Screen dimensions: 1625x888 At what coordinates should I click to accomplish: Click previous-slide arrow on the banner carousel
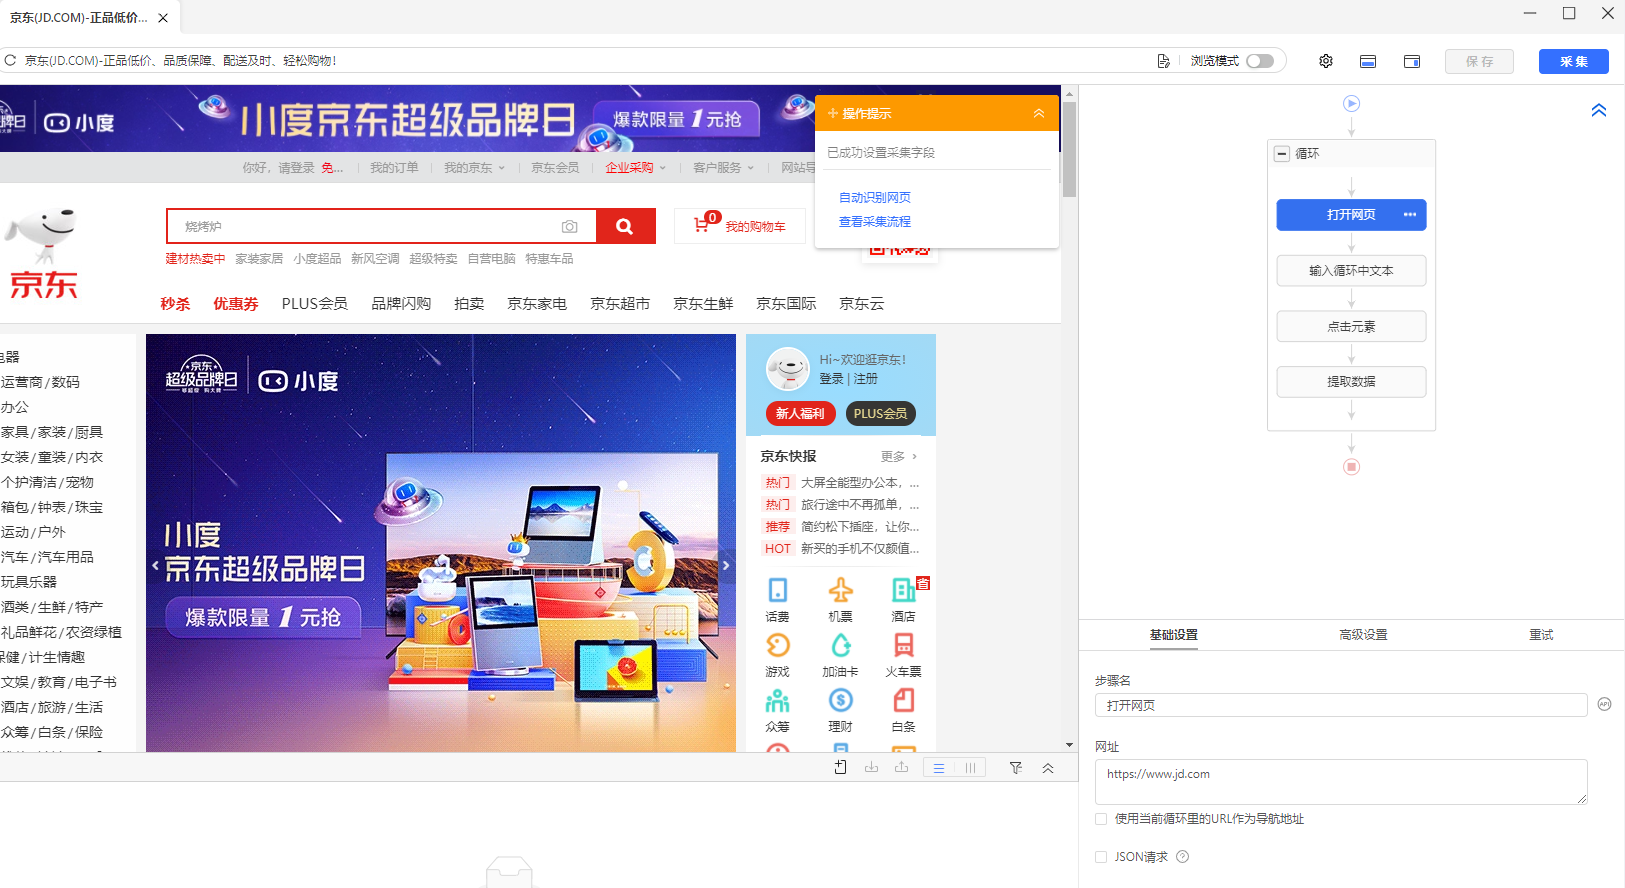pyautogui.click(x=155, y=566)
